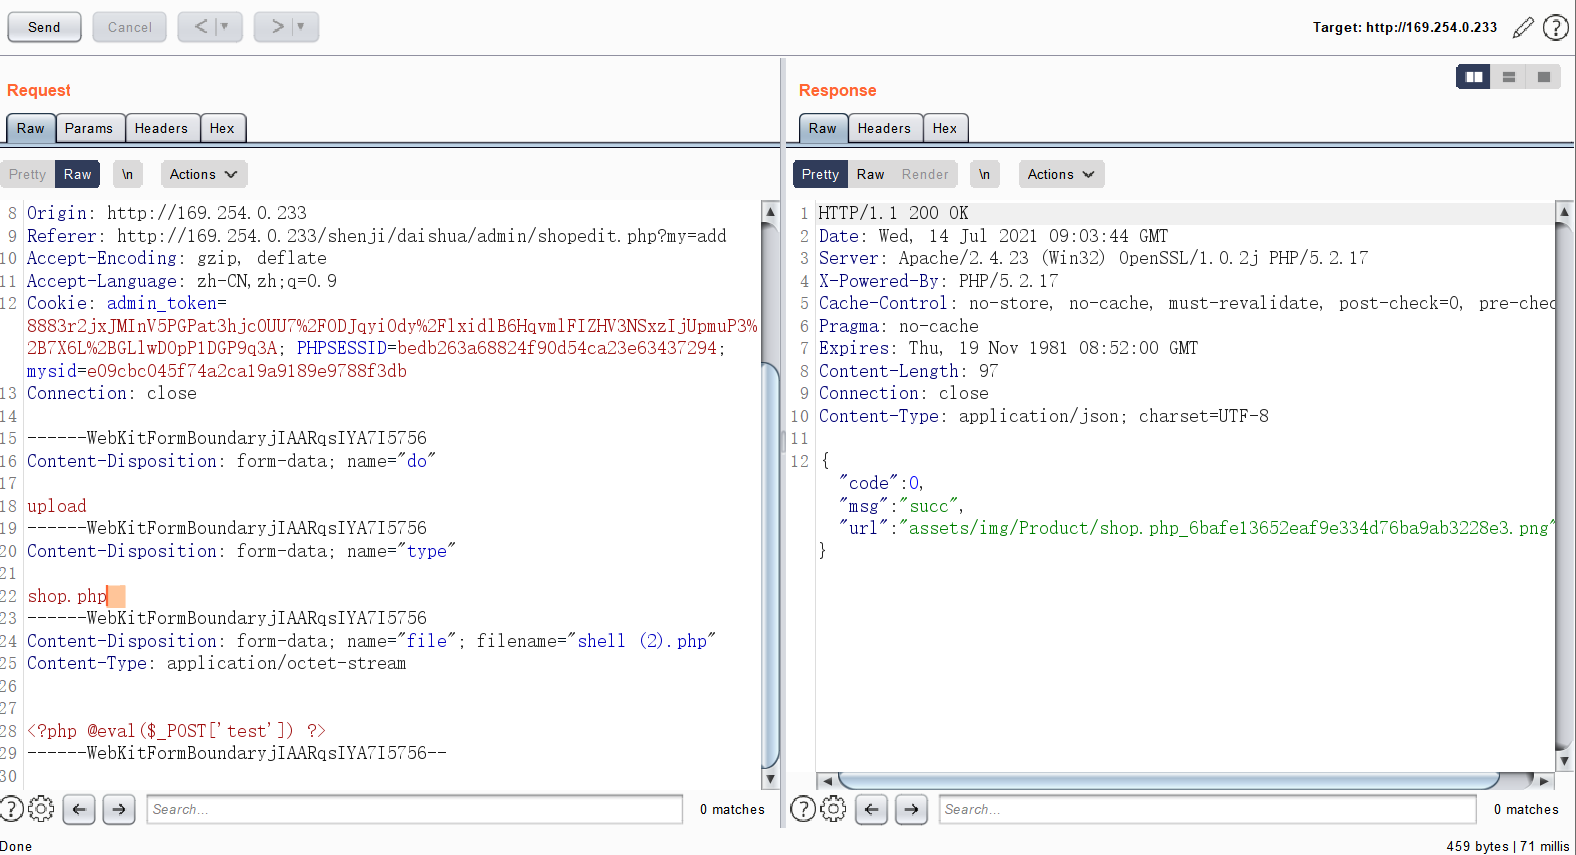This screenshot has height=855, width=1576.
Task: Open response search help icon
Action: point(803,809)
